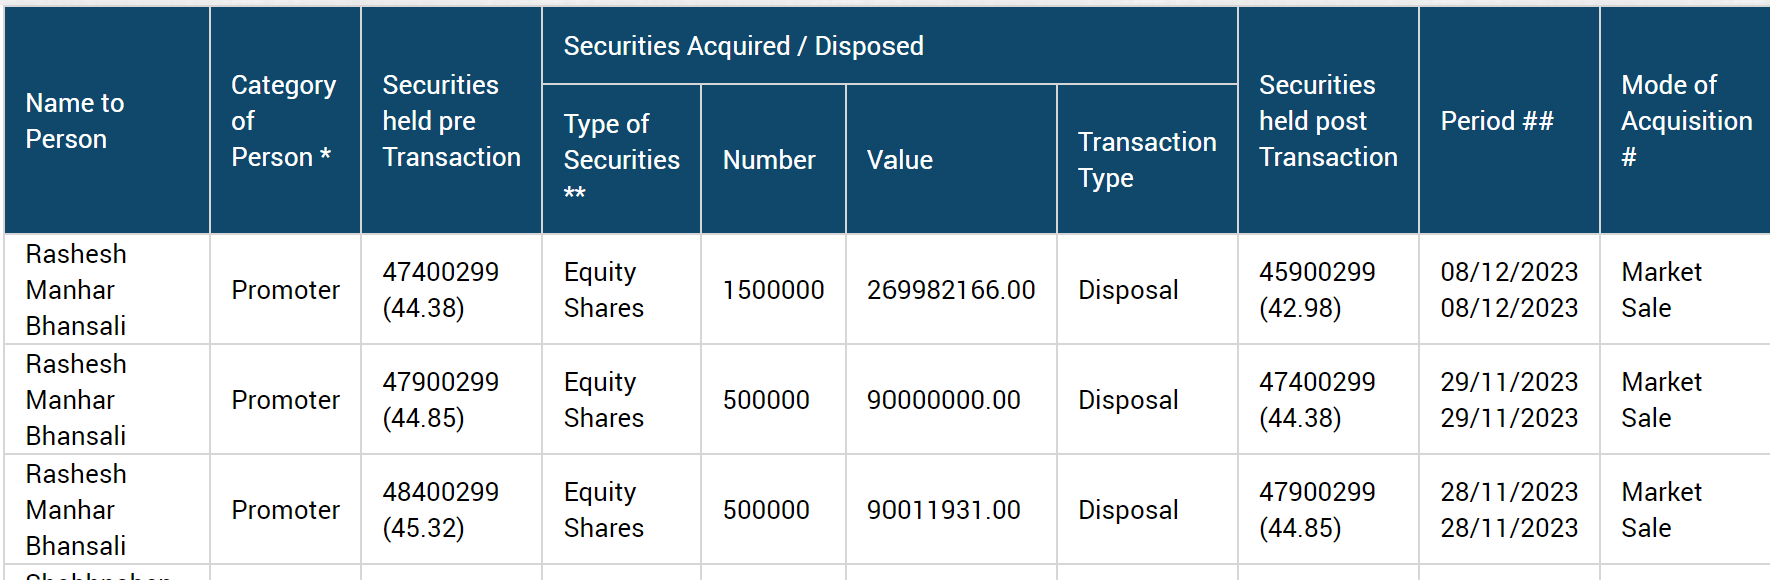Click the value cell showing 90011931.00
The width and height of the screenshot is (1770, 580).
pos(943,510)
